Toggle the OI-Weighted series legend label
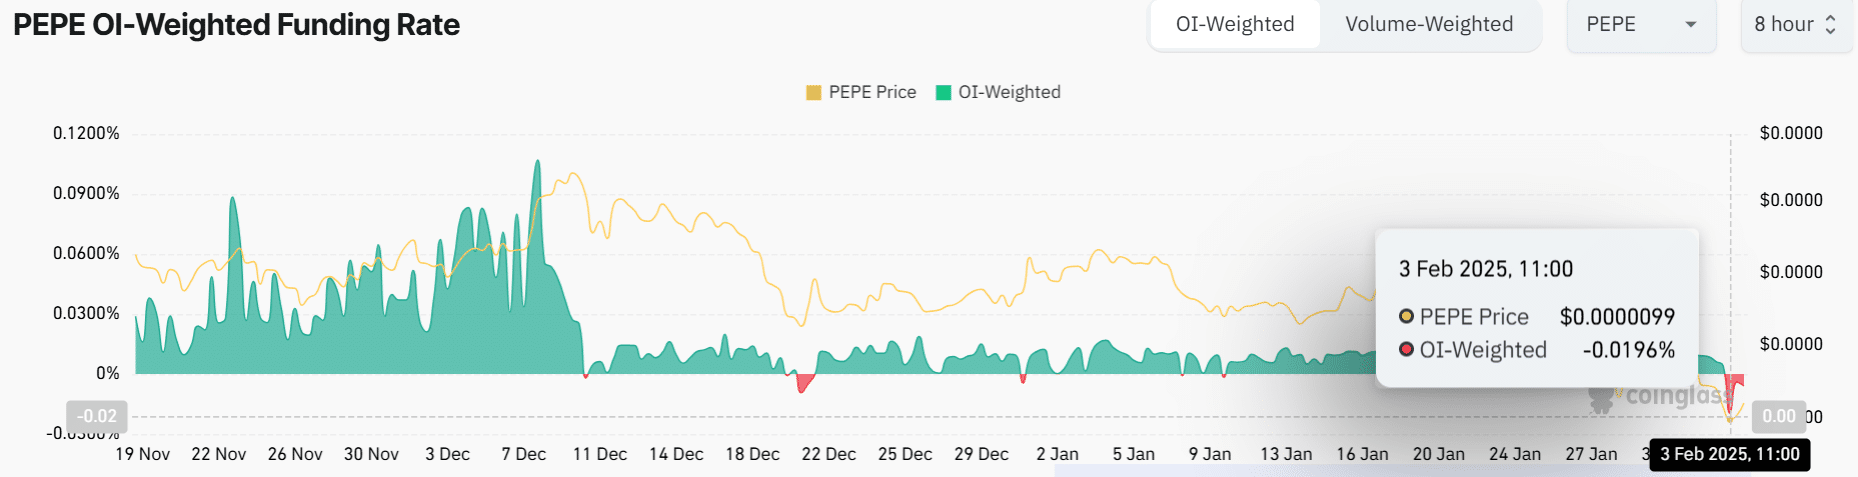The width and height of the screenshot is (1858, 477). (x=1009, y=92)
